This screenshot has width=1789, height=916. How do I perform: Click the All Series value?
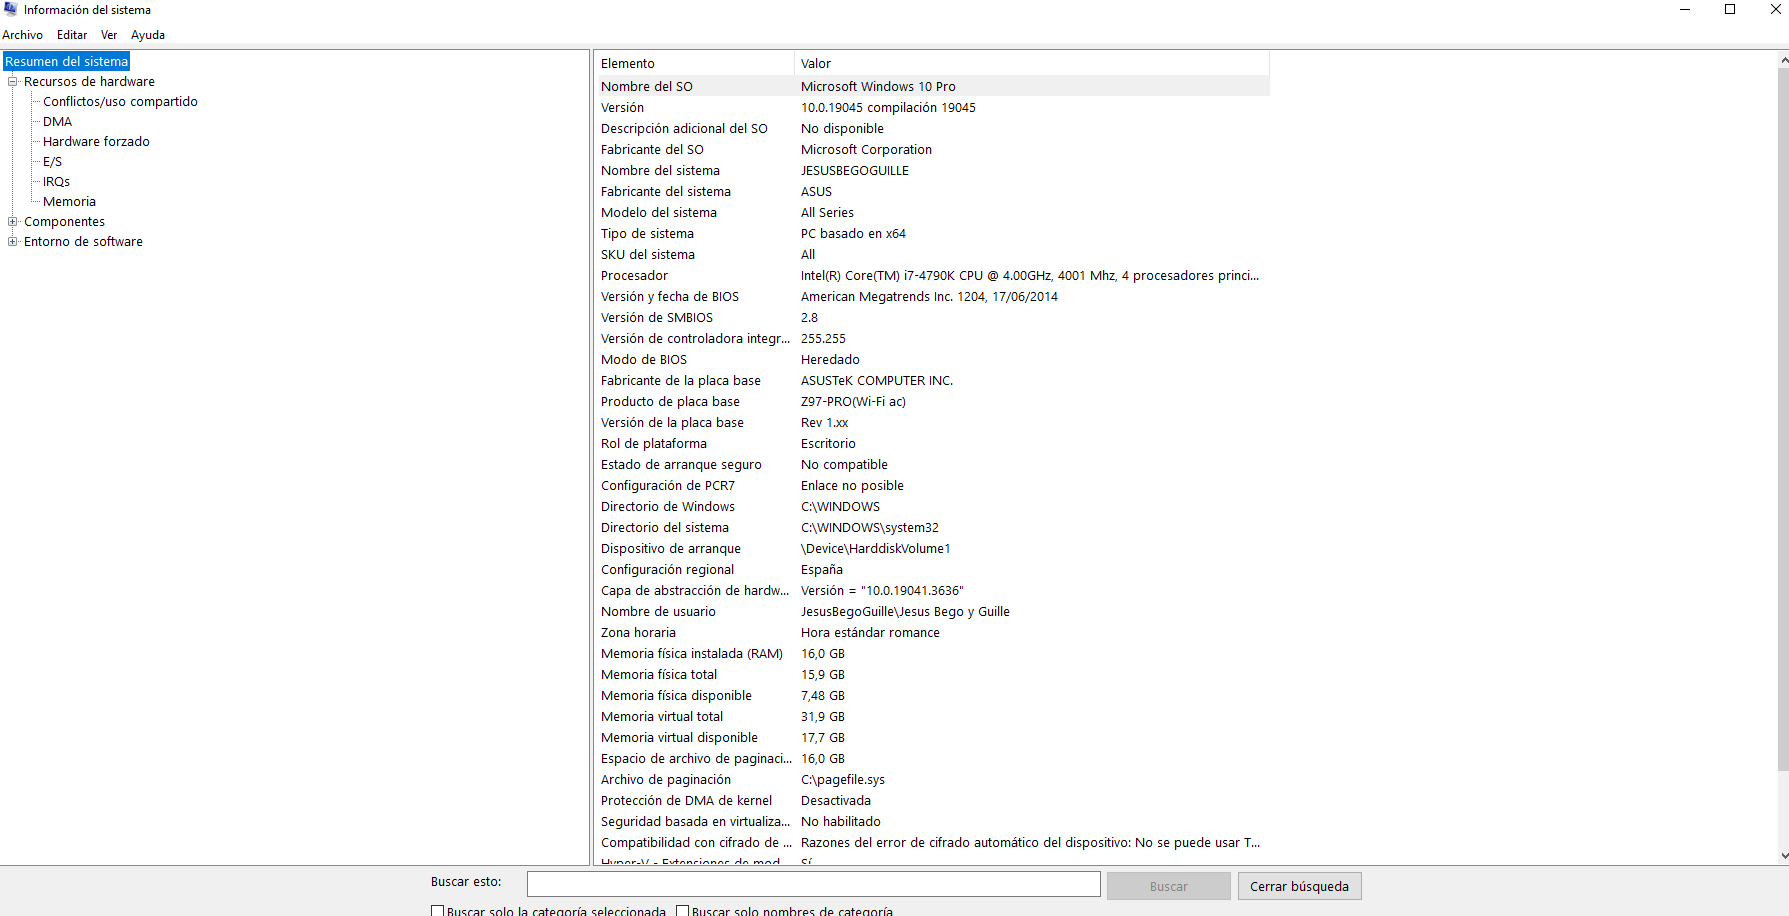(827, 213)
